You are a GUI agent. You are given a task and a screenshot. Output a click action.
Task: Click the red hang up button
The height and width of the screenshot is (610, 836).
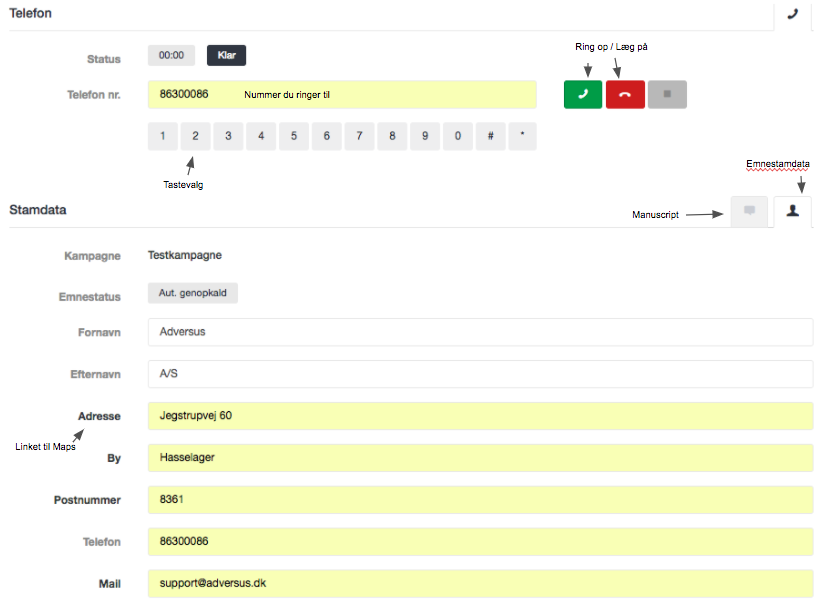pyautogui.click(x=625, y=94)
